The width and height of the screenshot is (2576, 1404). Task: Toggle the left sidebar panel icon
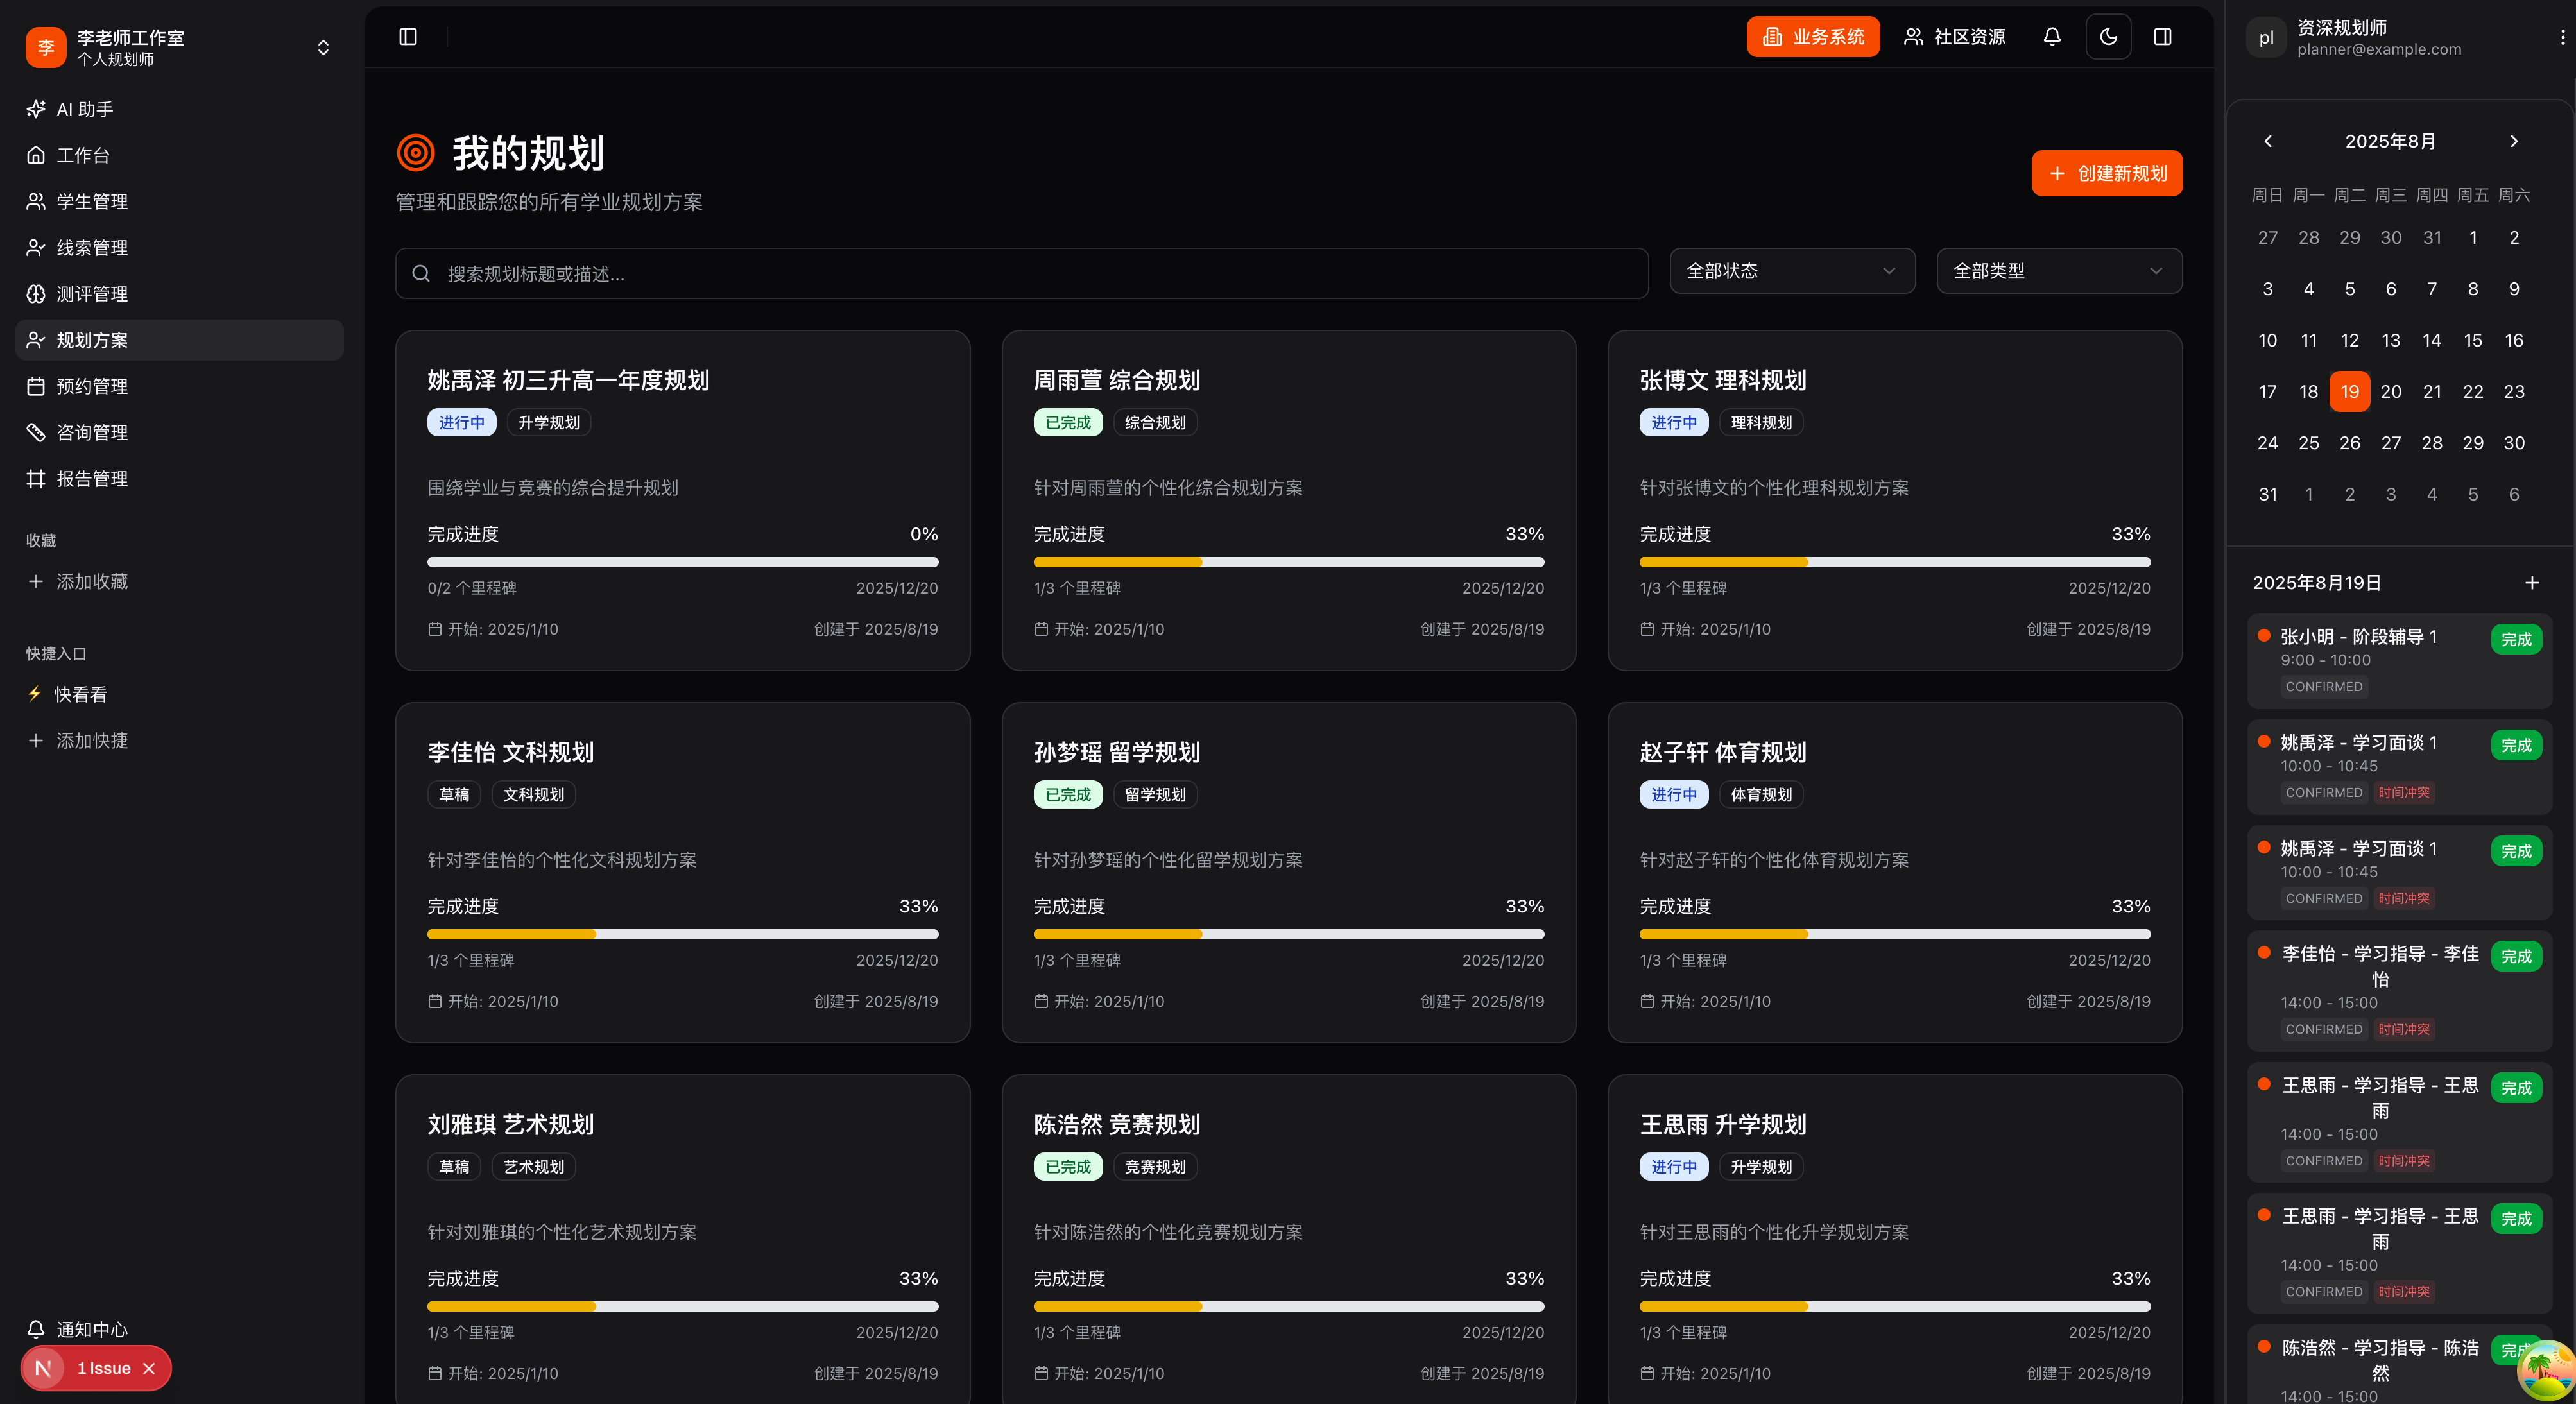click(408, 37)
